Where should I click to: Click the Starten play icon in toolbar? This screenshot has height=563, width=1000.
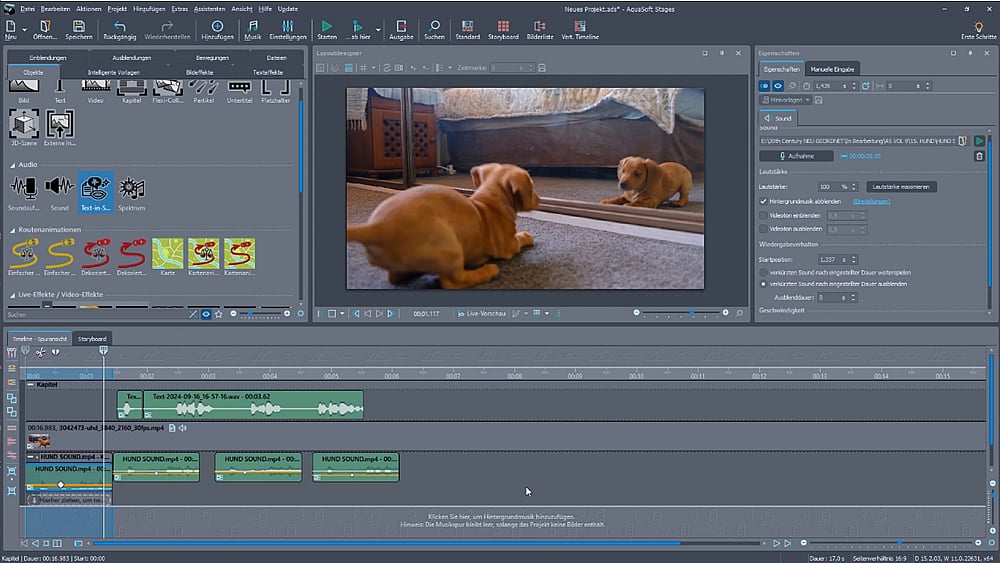[326, 27]
